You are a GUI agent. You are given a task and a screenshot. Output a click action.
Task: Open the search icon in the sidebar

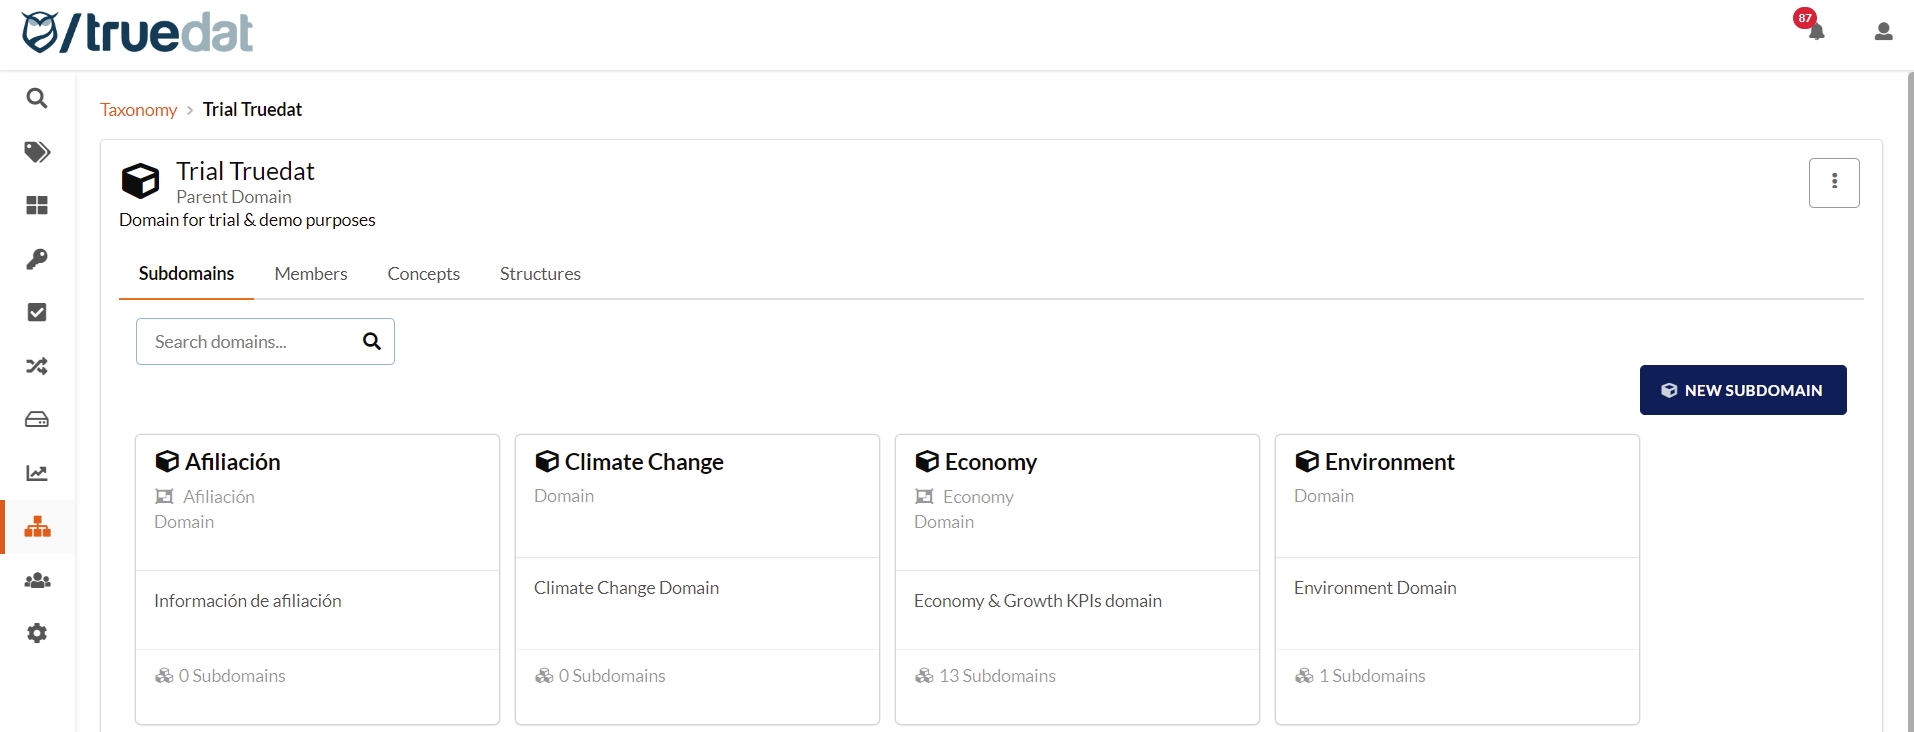(x=37, y=98)
